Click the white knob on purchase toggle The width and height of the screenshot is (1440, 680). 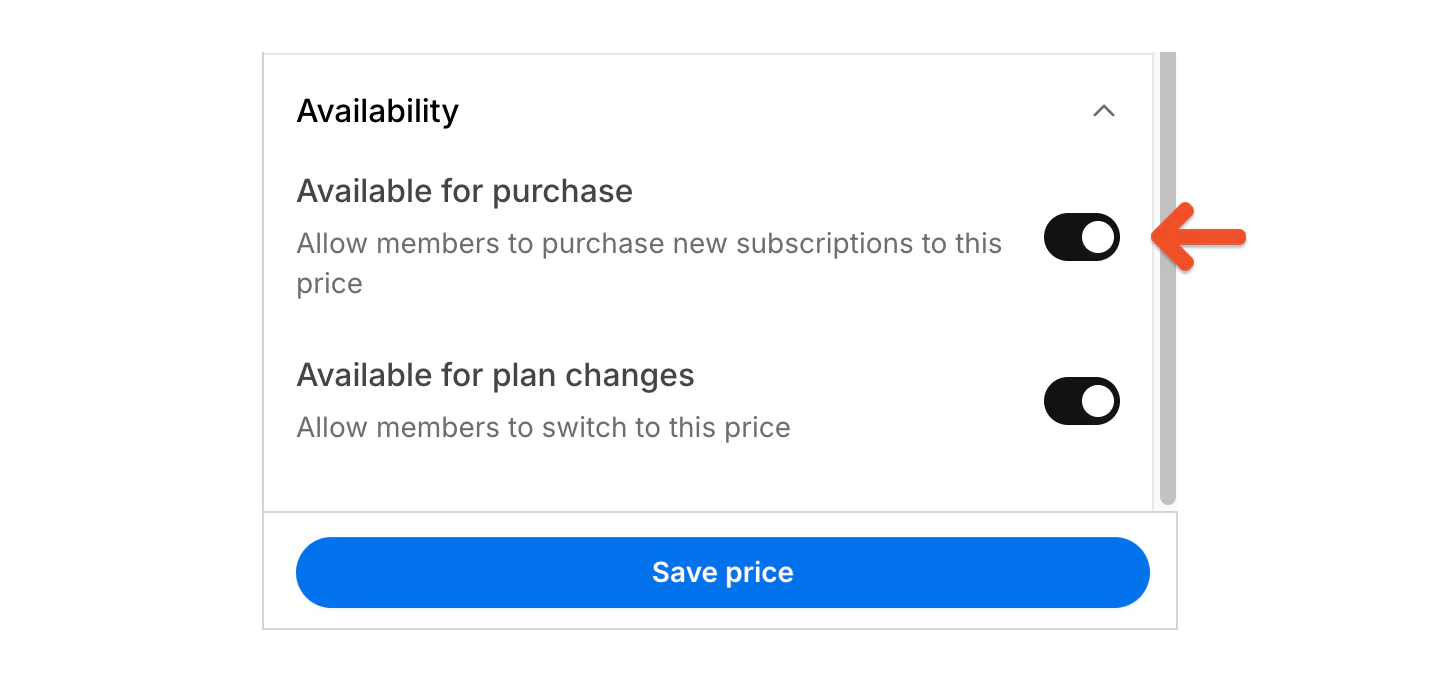pos(1098,237)
